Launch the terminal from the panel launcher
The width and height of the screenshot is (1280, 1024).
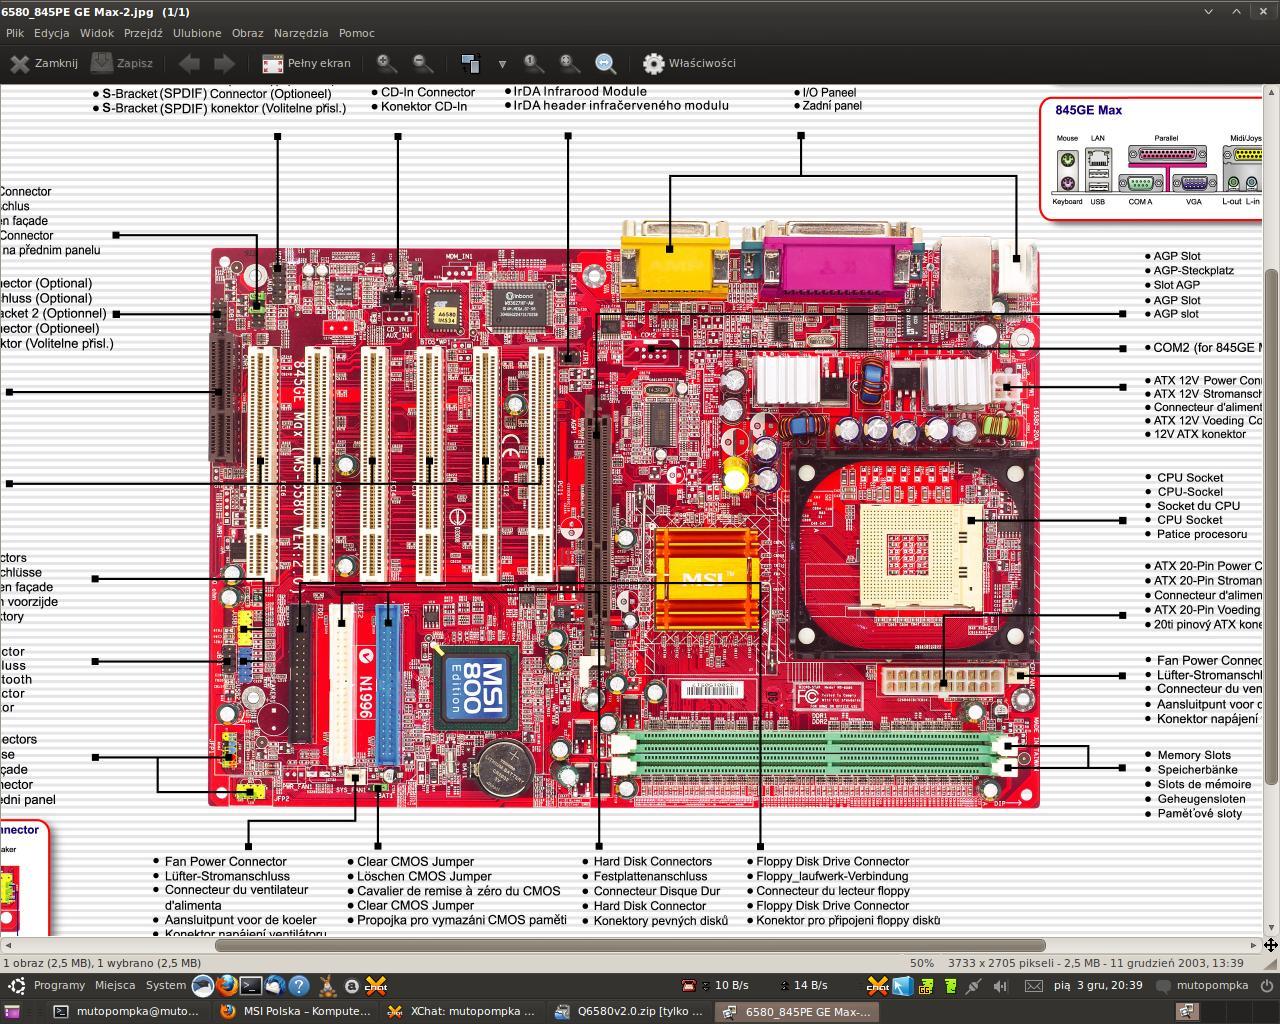250,986
